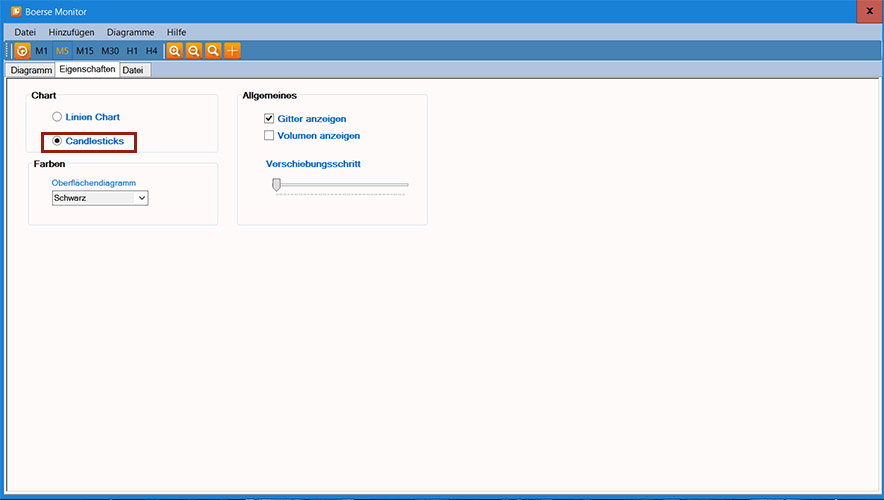884x500 pixels.
Task: Click the zoom in magnifier icon
Action: tap(174, 50)
